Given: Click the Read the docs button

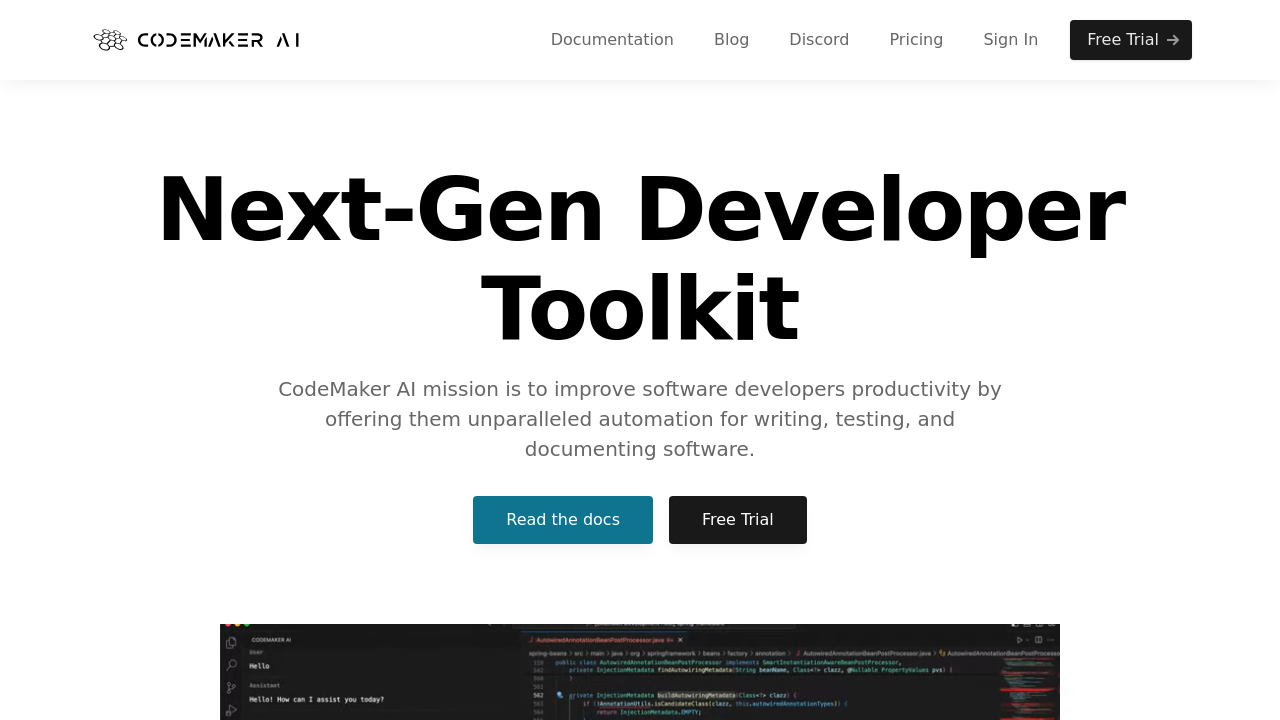Looking at the screenshot, I should 563,520.
